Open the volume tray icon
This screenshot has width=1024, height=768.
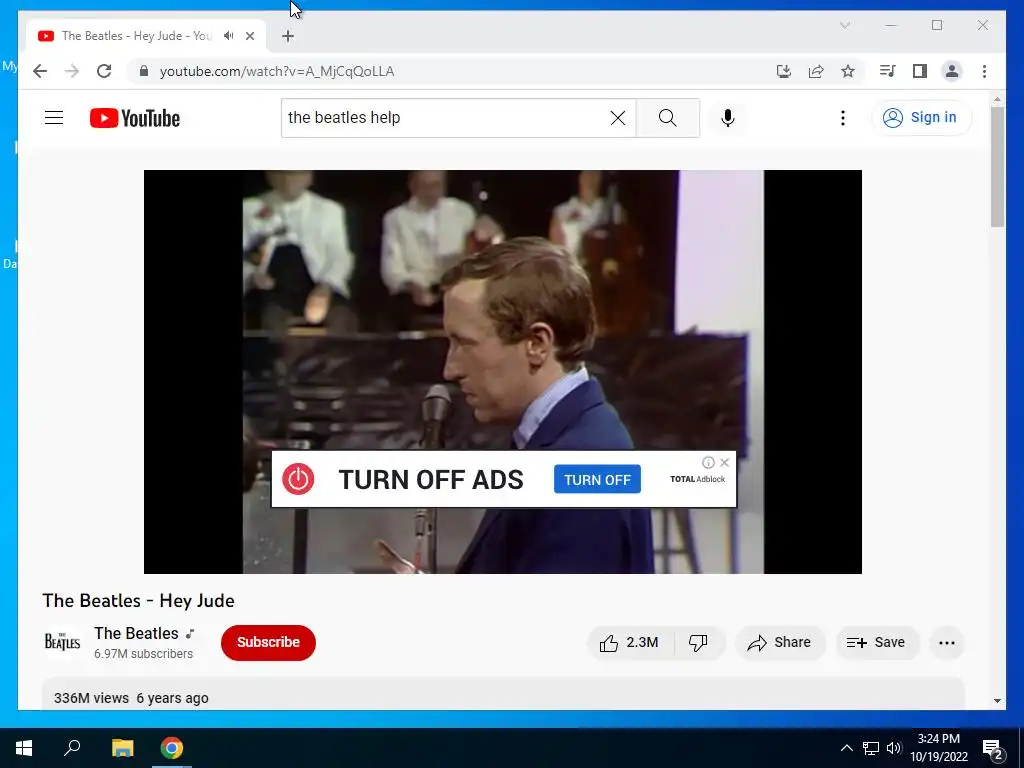pos(894,748)
